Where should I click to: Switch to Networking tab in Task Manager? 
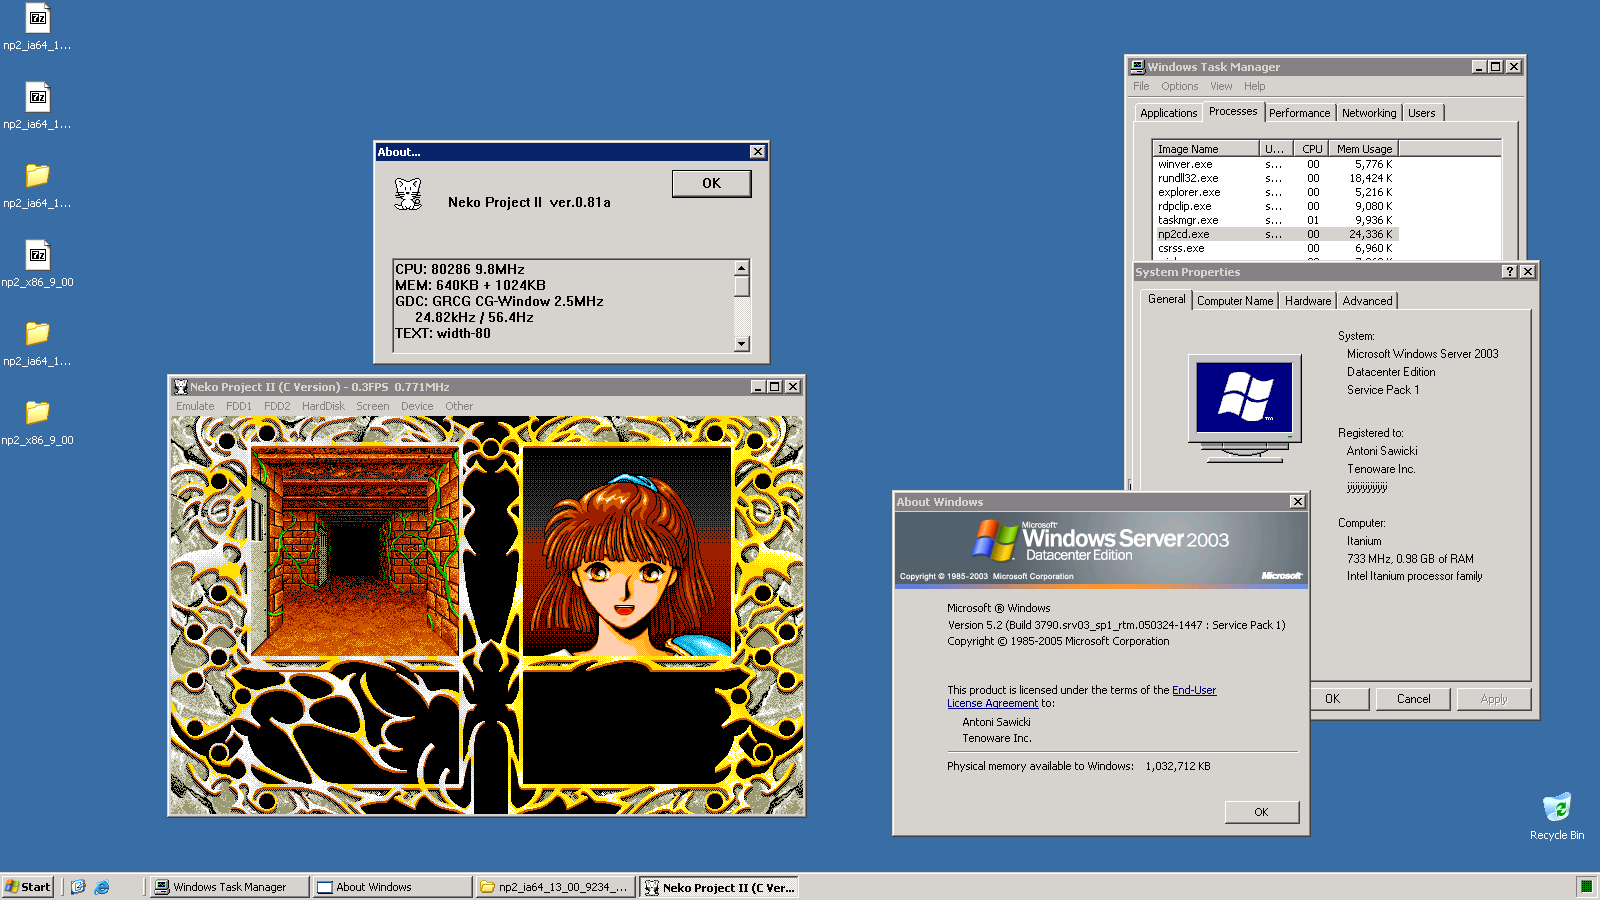pos(1369,113)
